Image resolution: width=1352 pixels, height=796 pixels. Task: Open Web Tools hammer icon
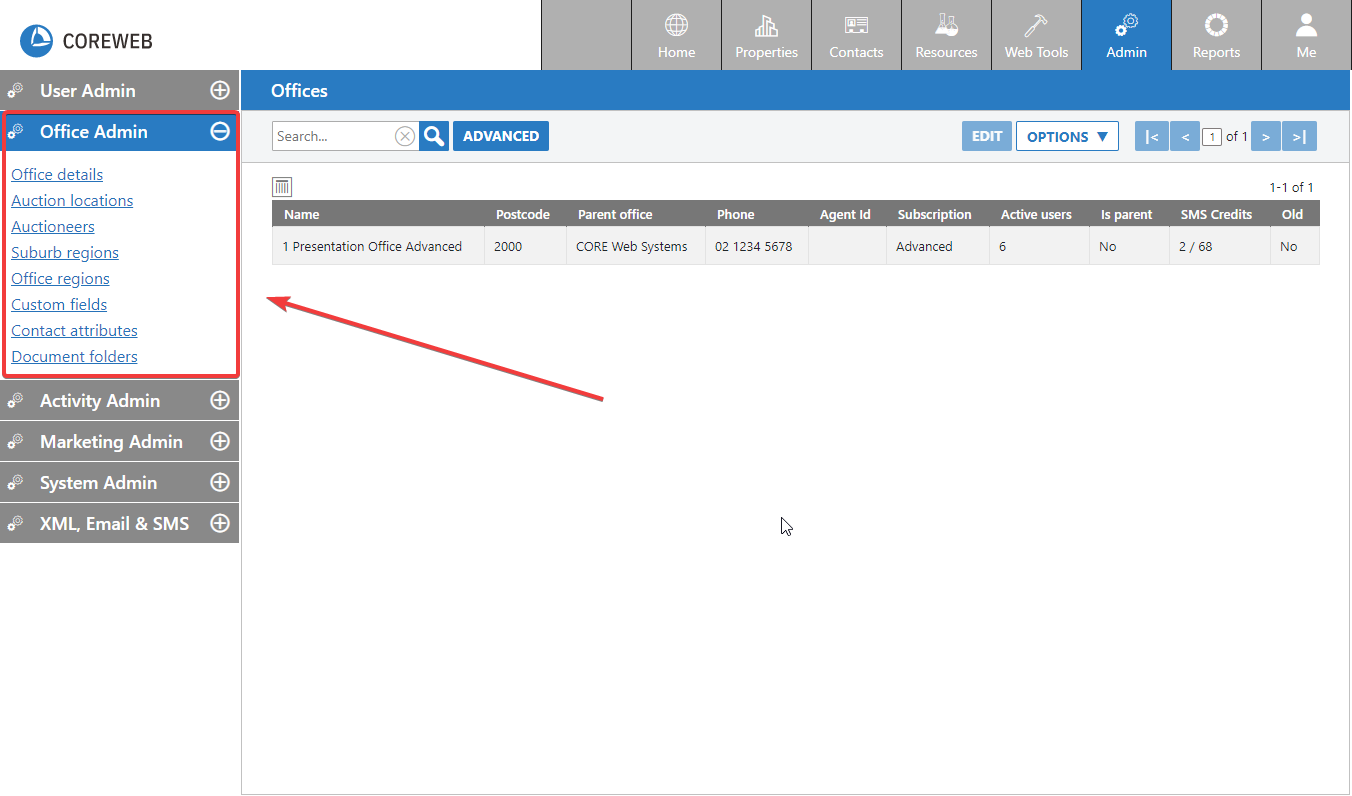pyautogui.click(x=1036, y=26)
